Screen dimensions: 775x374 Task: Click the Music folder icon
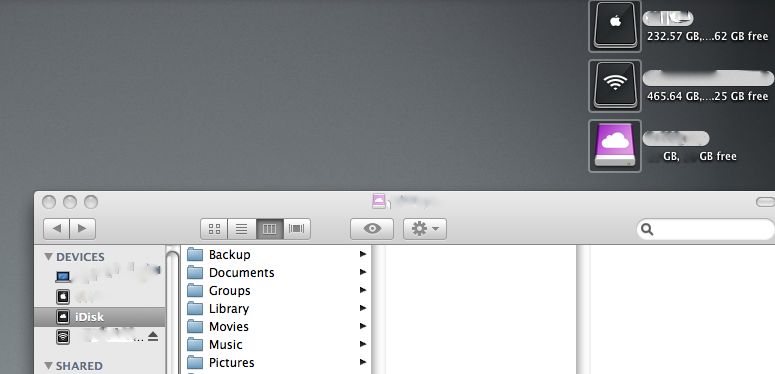tap(195, 344)
